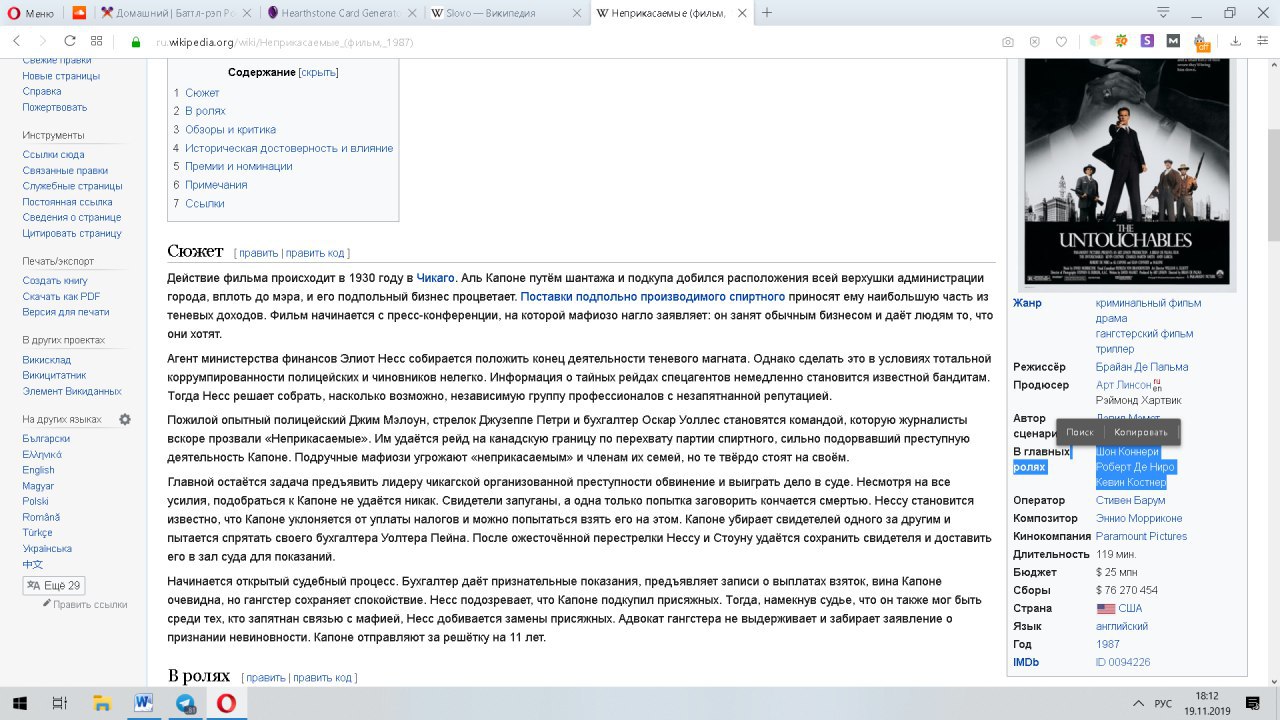Viewport: 1280px width, 720px height.
Task: Jump to contents item Обзоры и критика
Action: [x=230, y=130]
